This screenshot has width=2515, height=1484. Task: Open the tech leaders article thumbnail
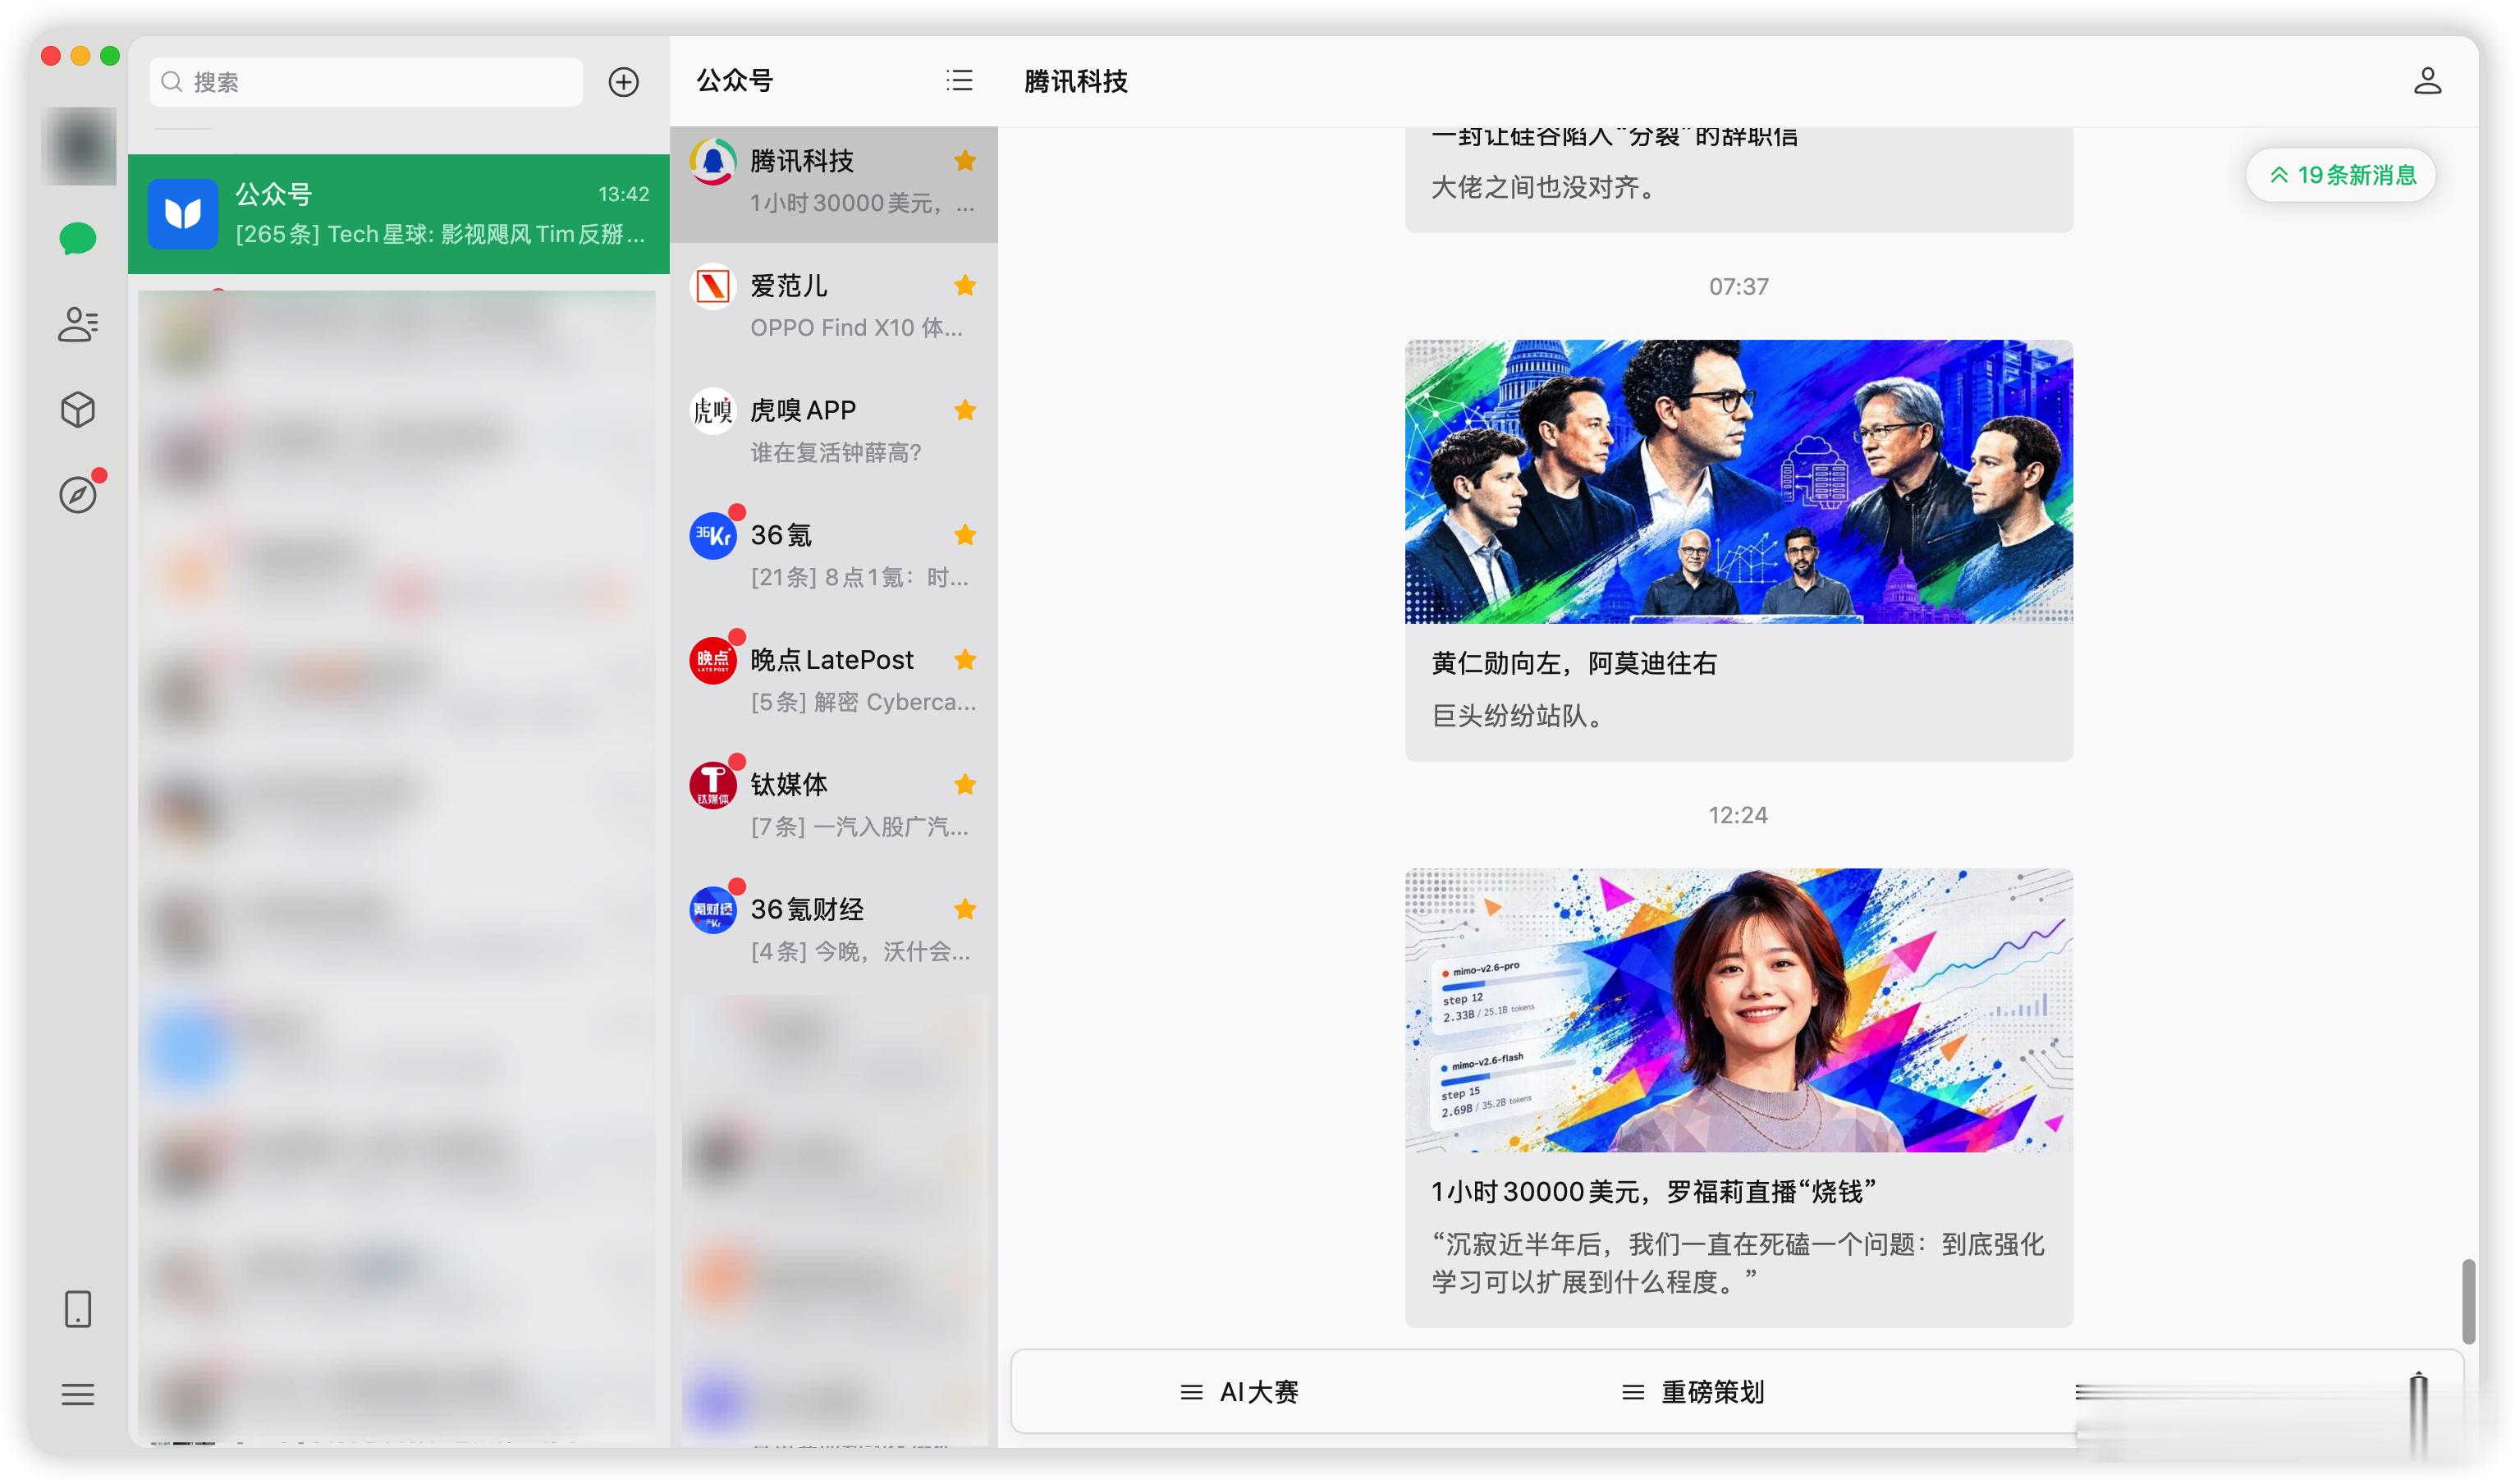(x=1738, y=482)
